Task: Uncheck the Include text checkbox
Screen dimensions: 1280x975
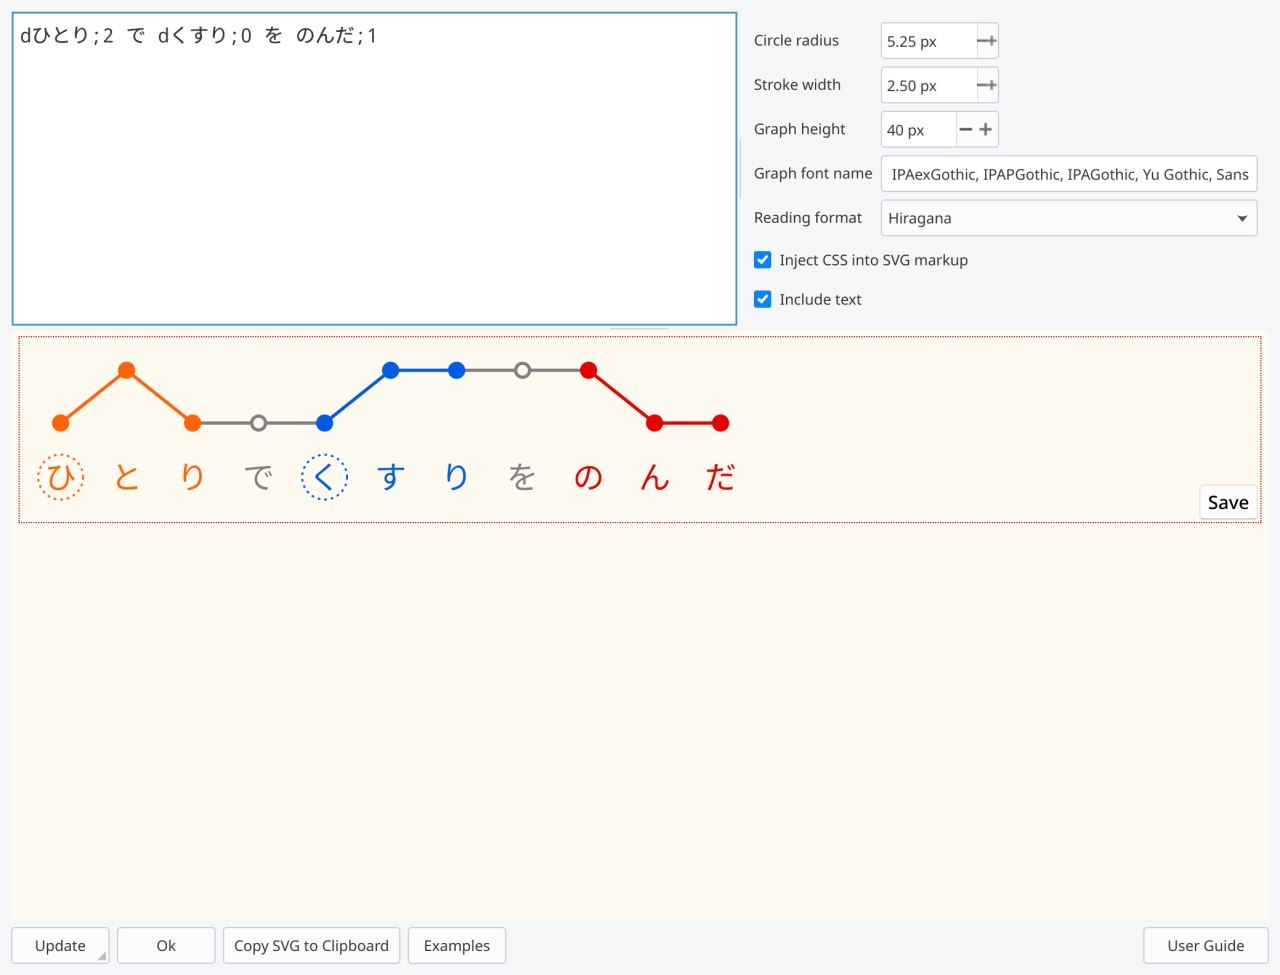Action: (763, 299)
